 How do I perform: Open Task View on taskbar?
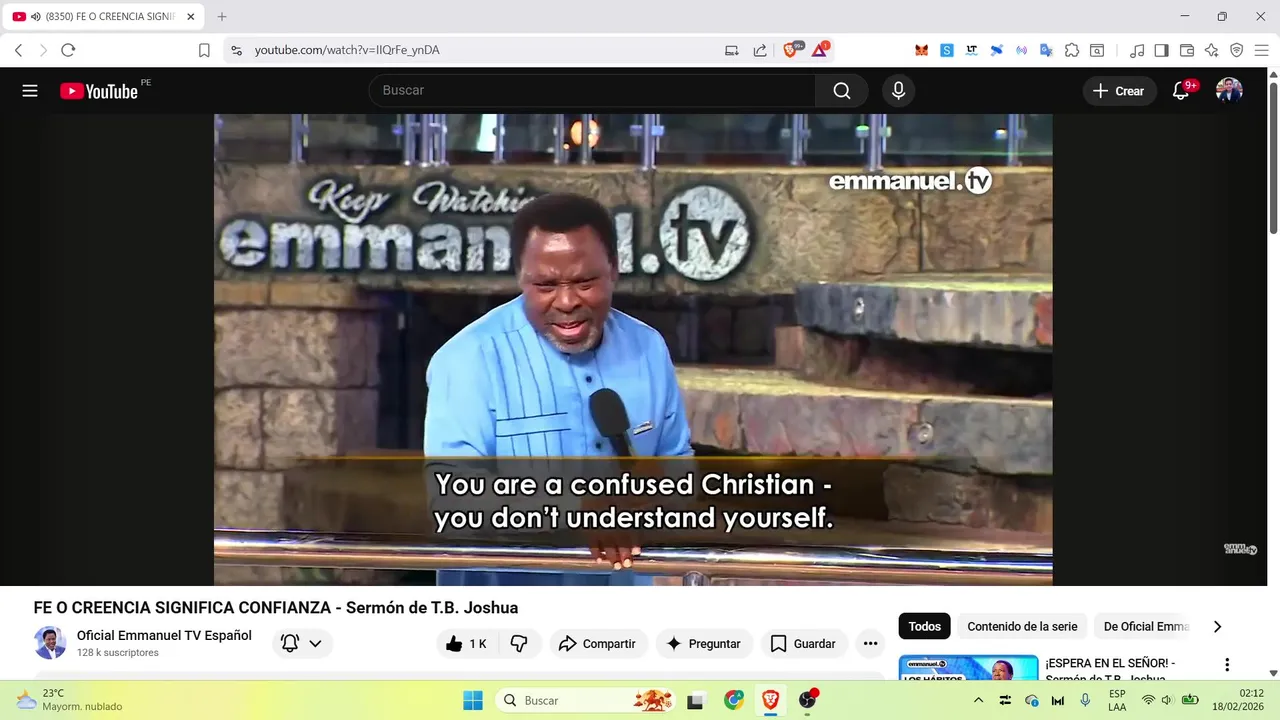coord(695,700)
